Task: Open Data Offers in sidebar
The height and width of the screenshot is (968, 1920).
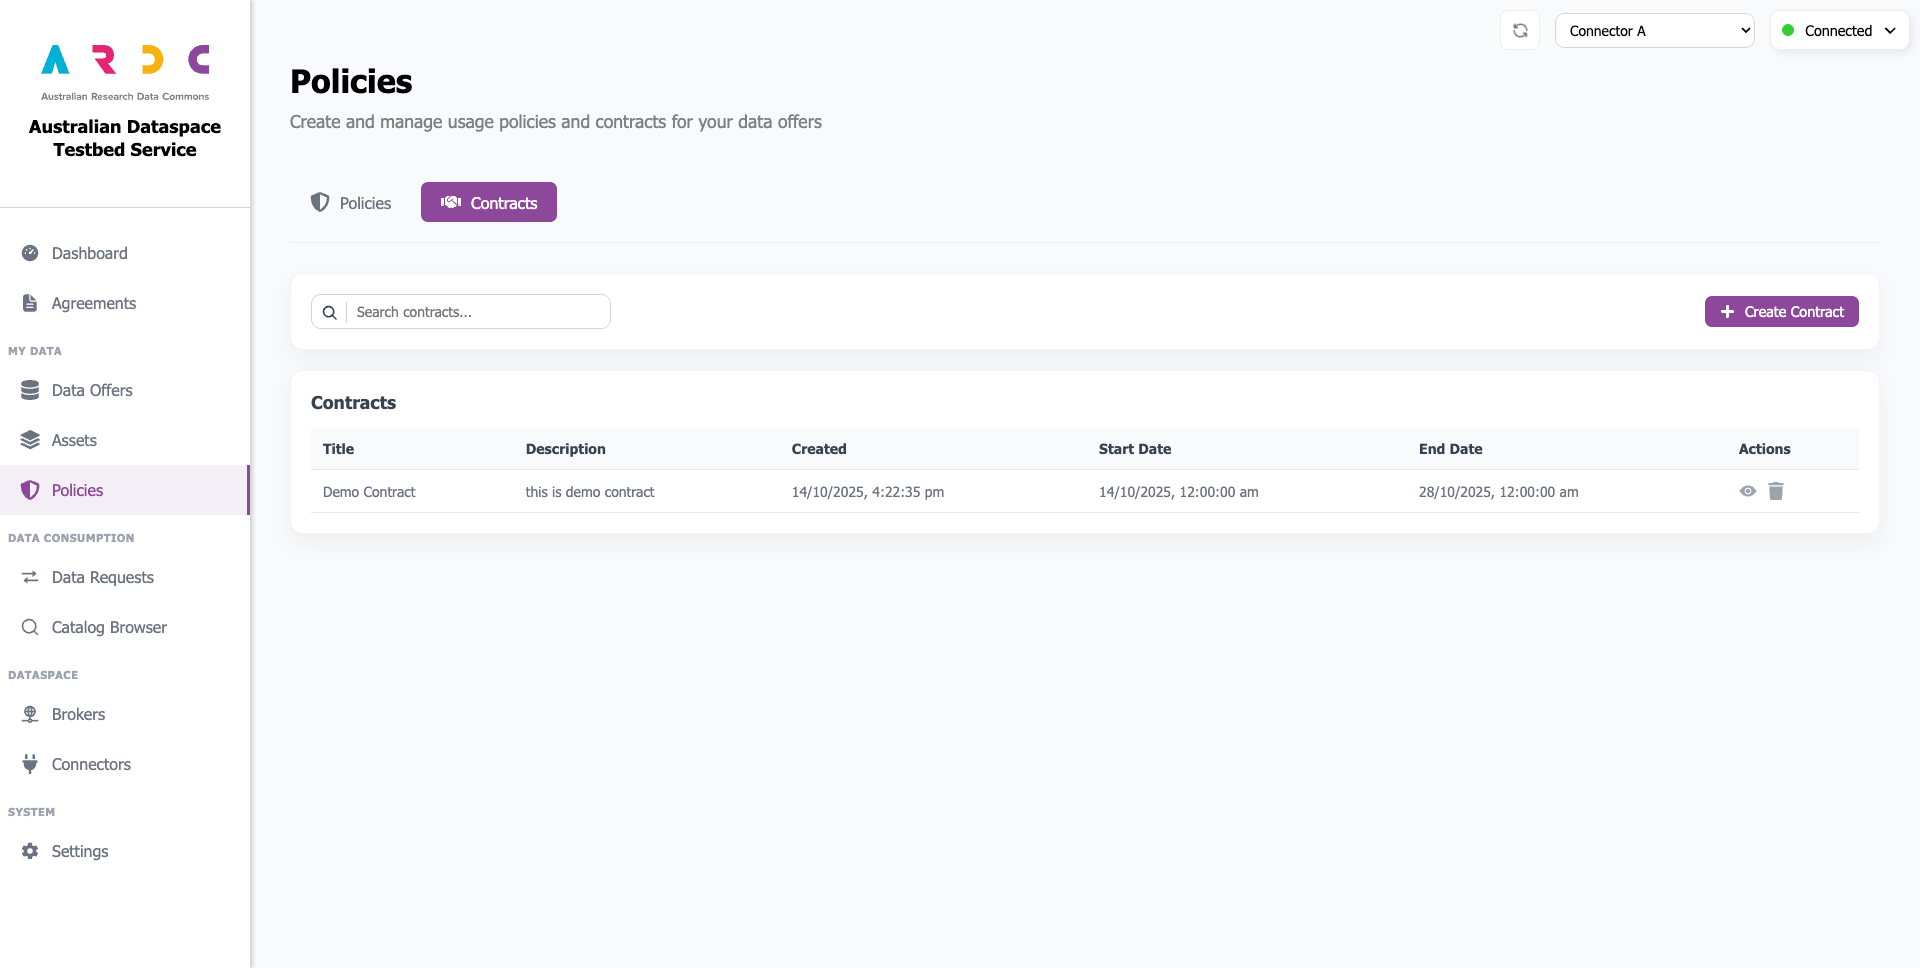Action: click(x=125, y=390)
